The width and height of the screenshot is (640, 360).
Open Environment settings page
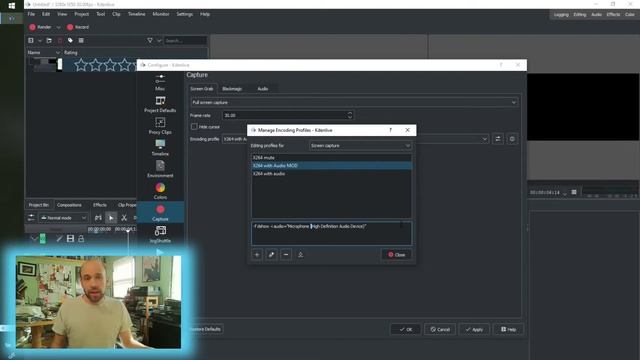pos(160,169)
